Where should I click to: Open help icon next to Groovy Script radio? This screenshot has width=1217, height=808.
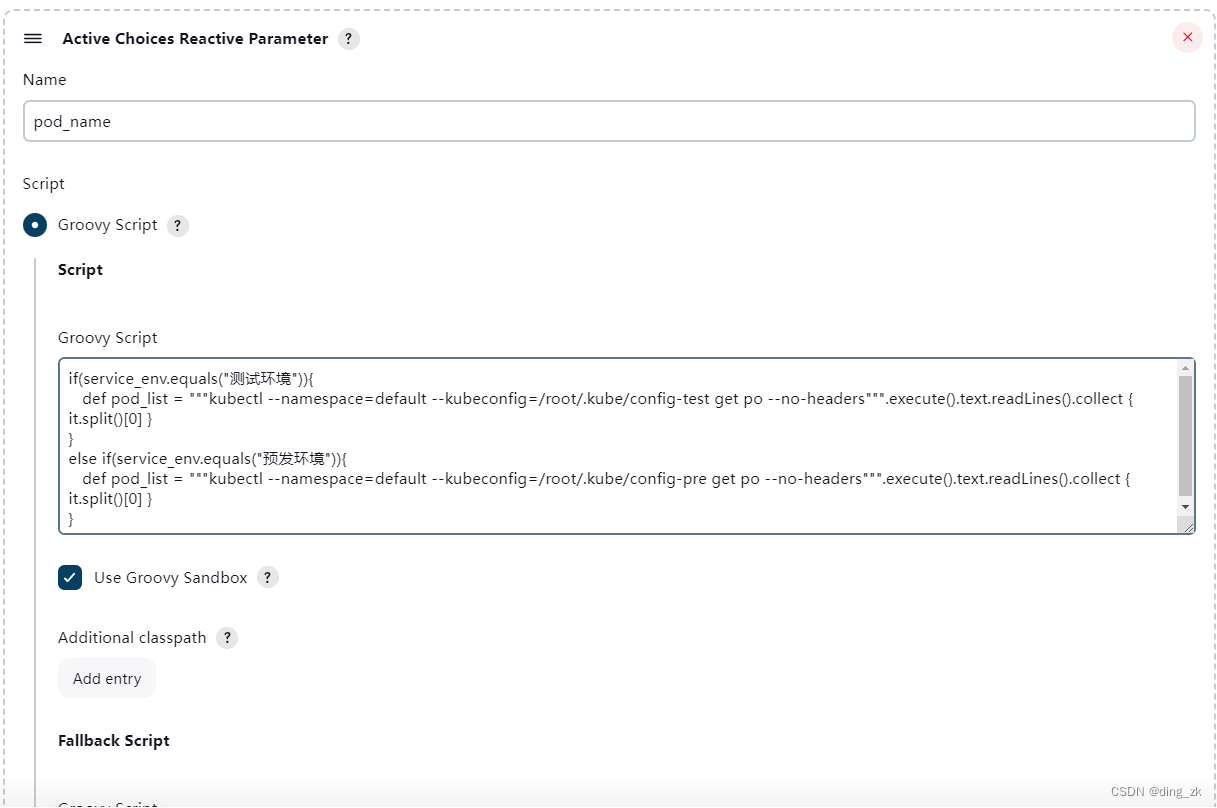coord(177,226)
